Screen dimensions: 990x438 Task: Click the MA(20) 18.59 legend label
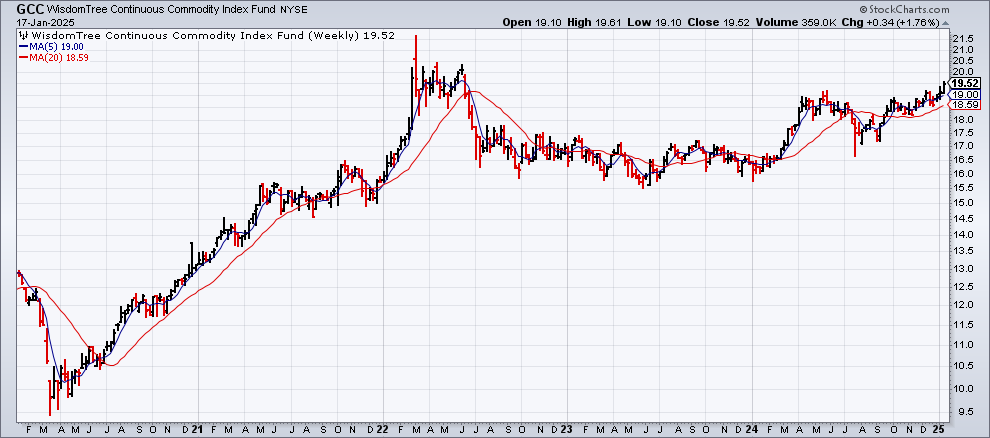(x=59, y=57)
